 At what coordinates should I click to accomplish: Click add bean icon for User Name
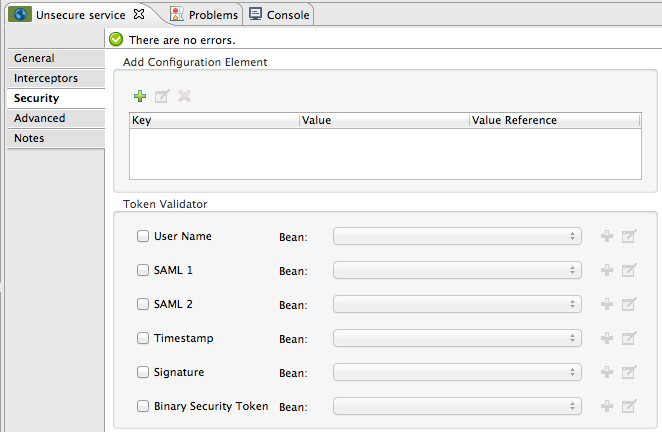607,237
